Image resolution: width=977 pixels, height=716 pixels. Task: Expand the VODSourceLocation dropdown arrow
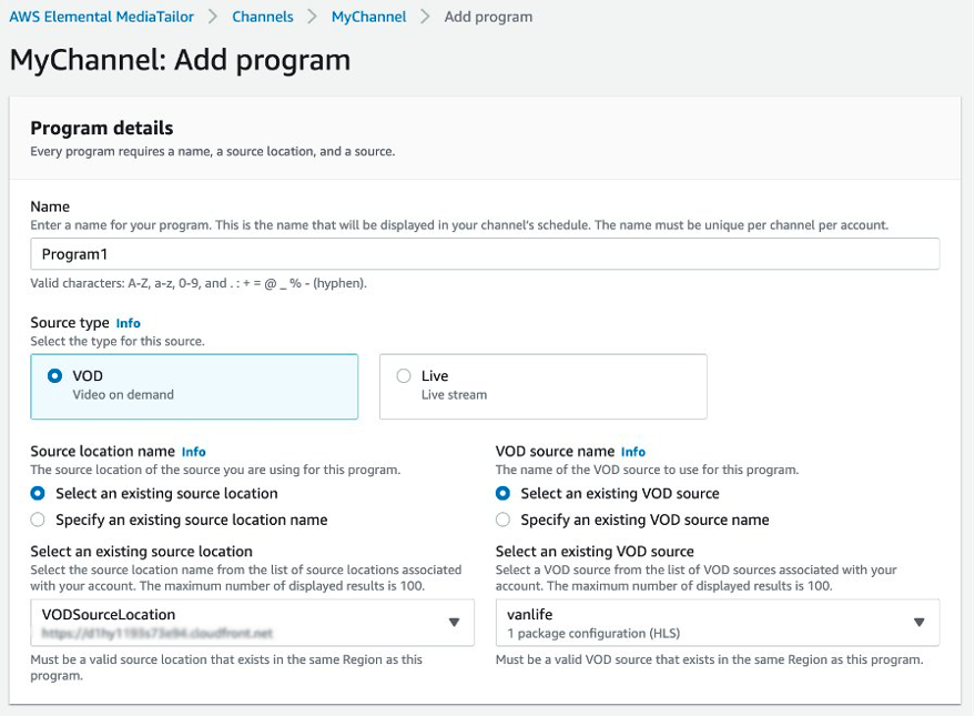pos(454,623)
